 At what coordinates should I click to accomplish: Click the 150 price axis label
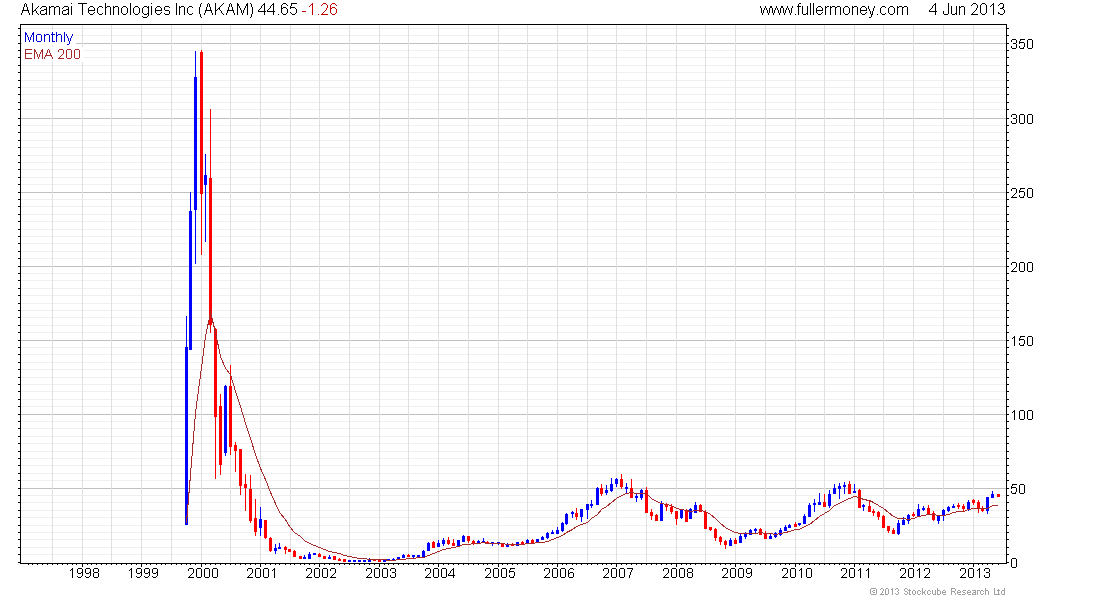click(1021, 341)
